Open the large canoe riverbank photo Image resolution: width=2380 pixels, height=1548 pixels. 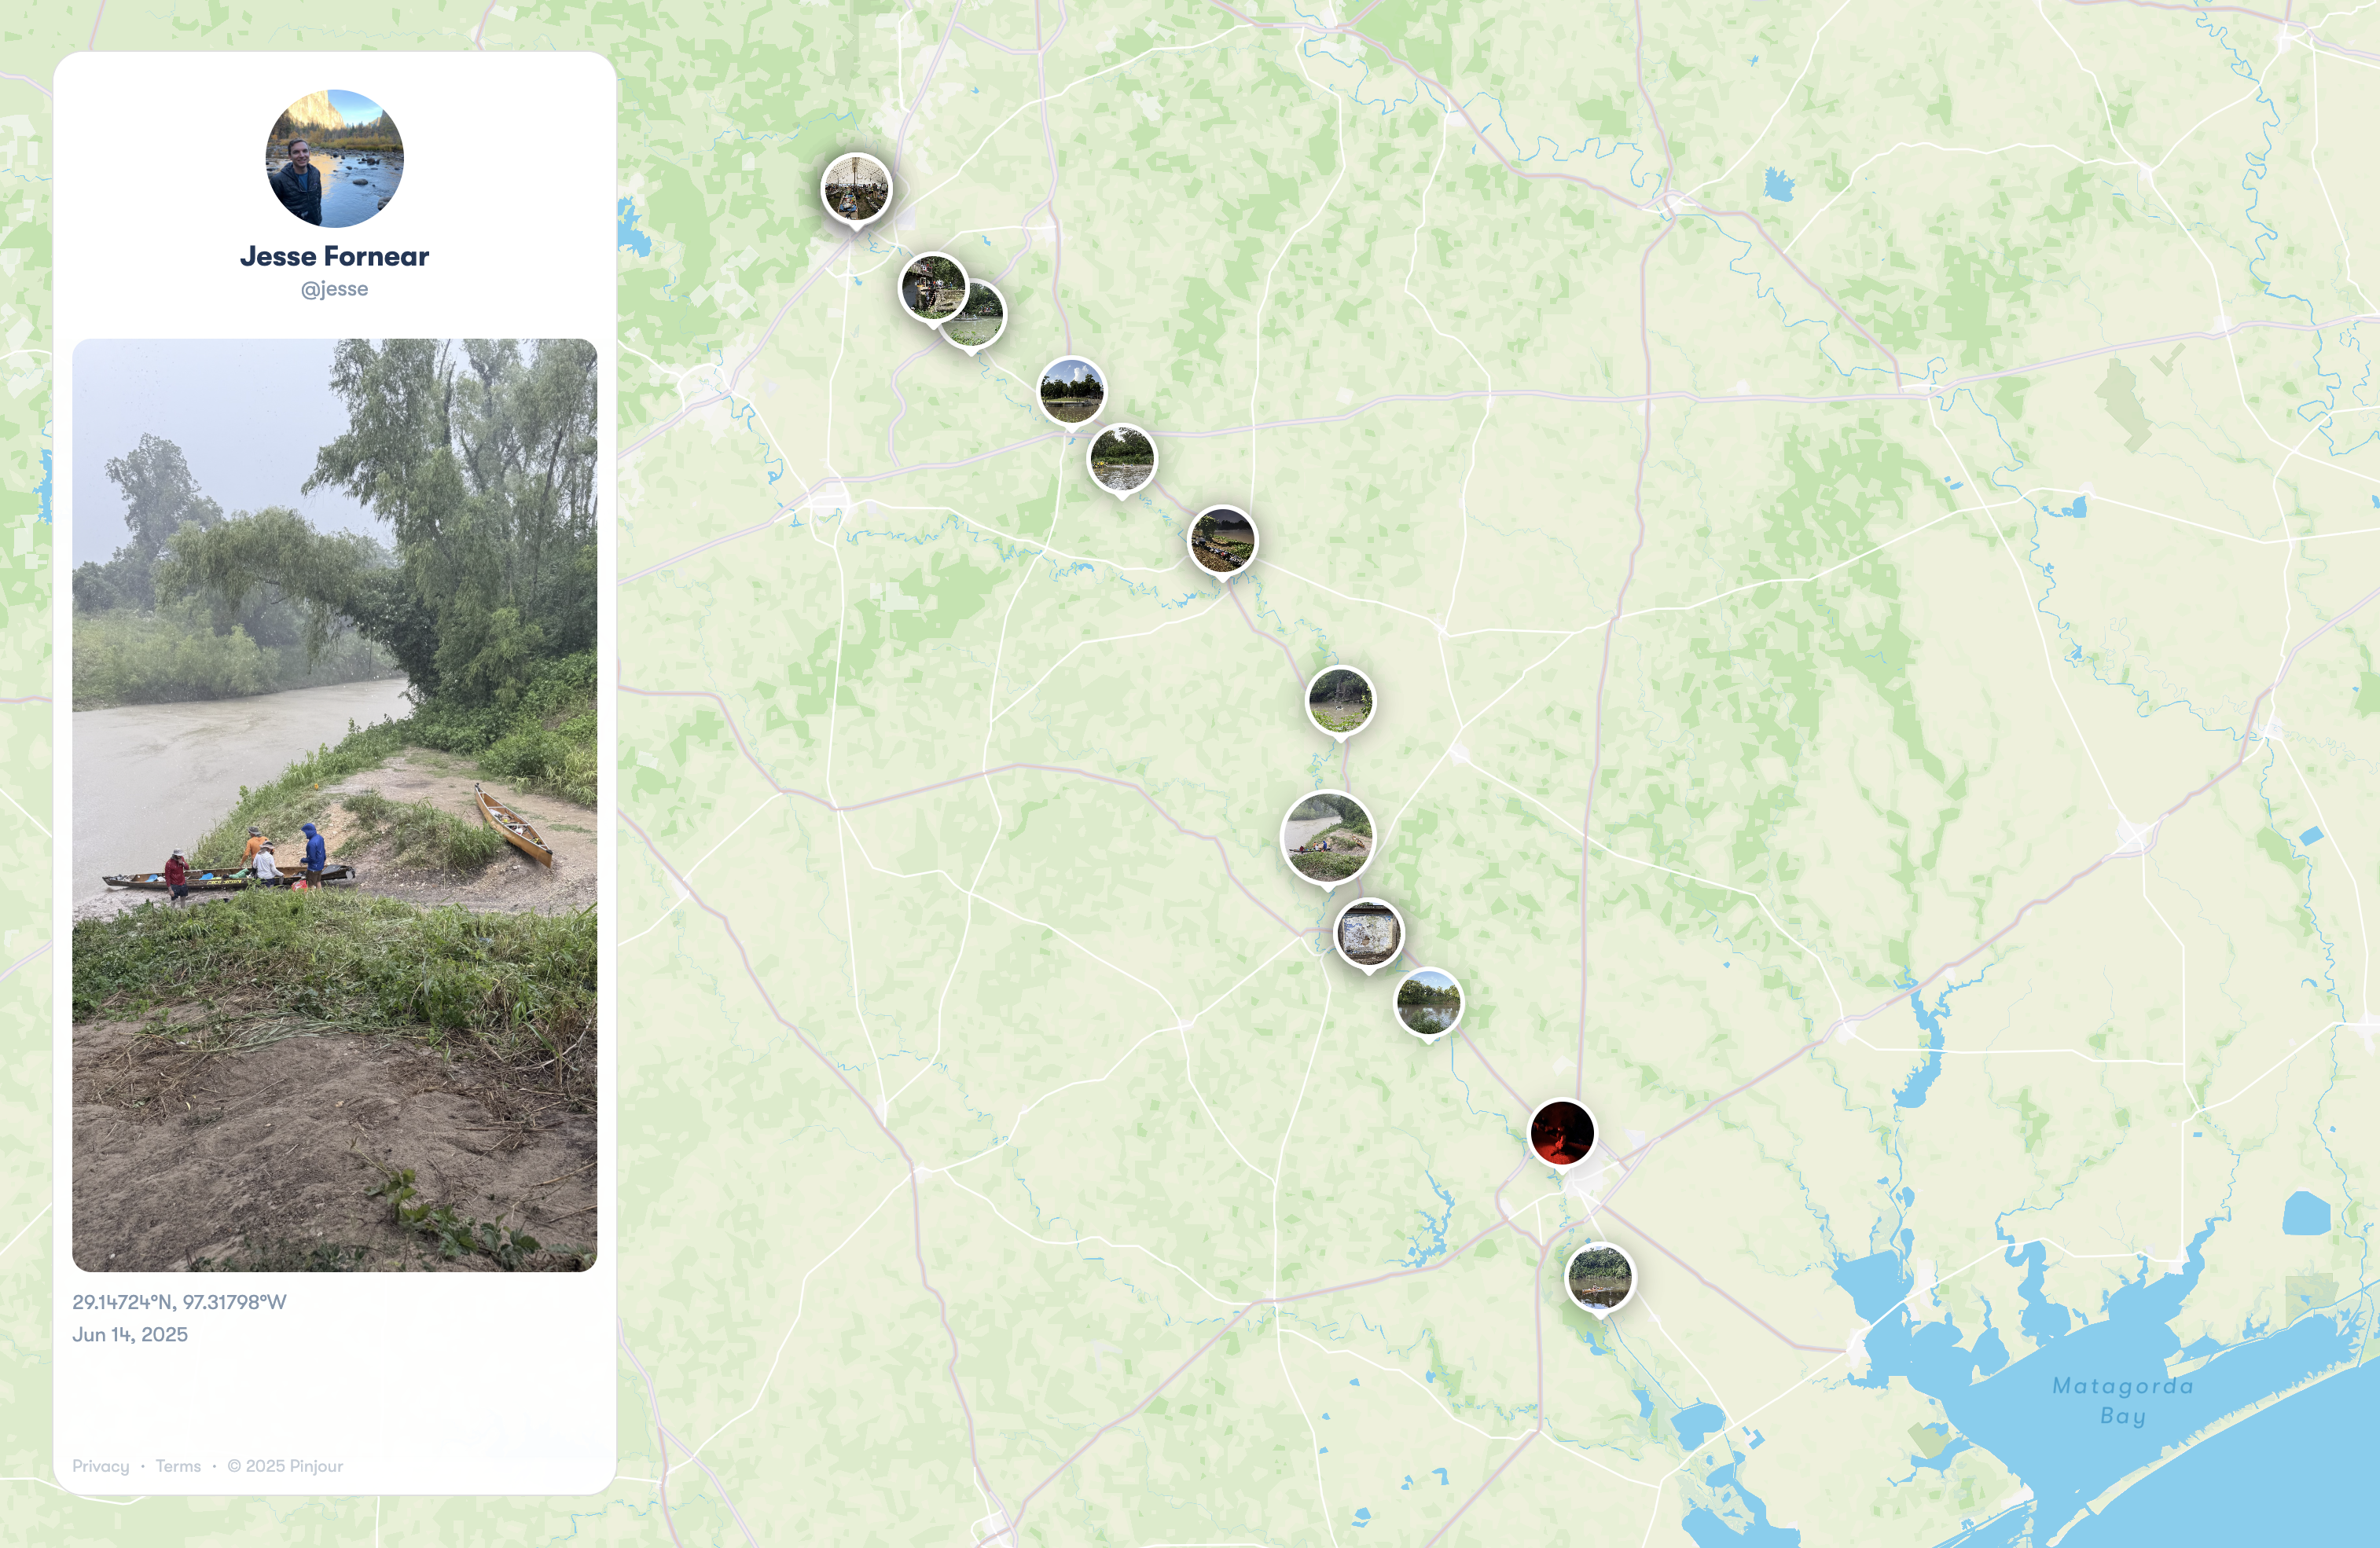(334, 805)
